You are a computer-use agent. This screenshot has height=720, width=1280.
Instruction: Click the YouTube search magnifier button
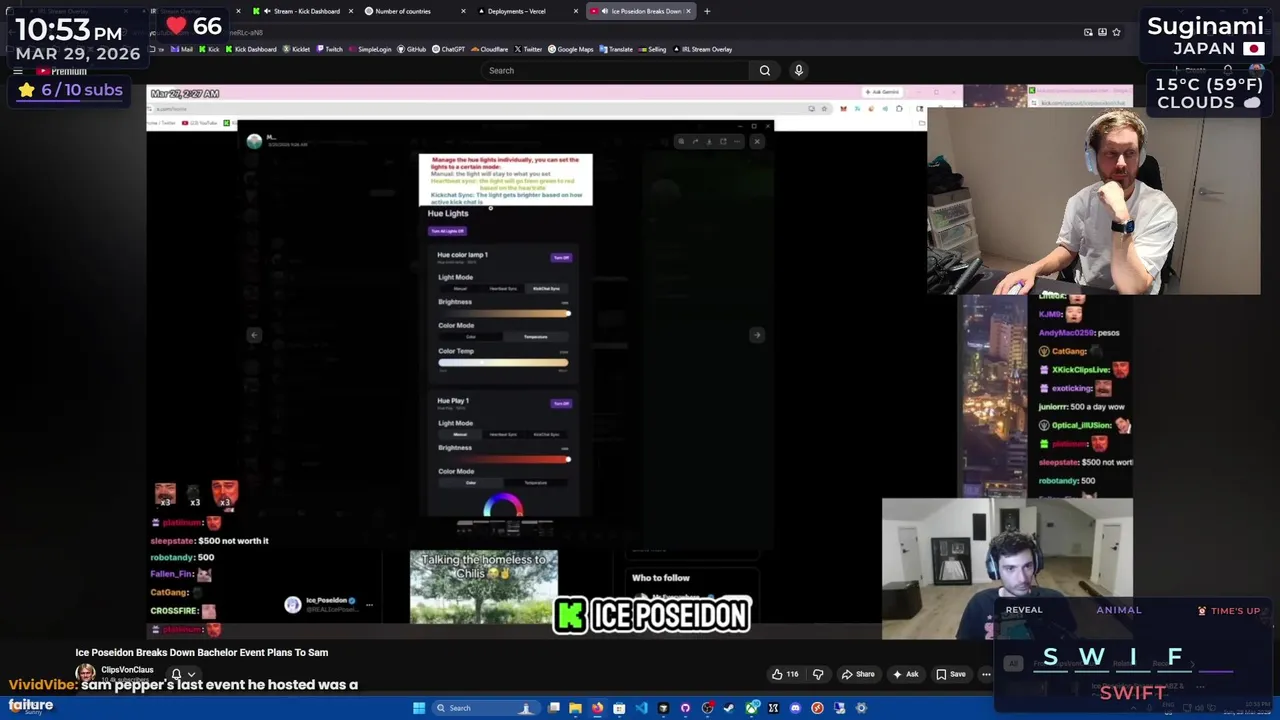click(x=765, y=70)
